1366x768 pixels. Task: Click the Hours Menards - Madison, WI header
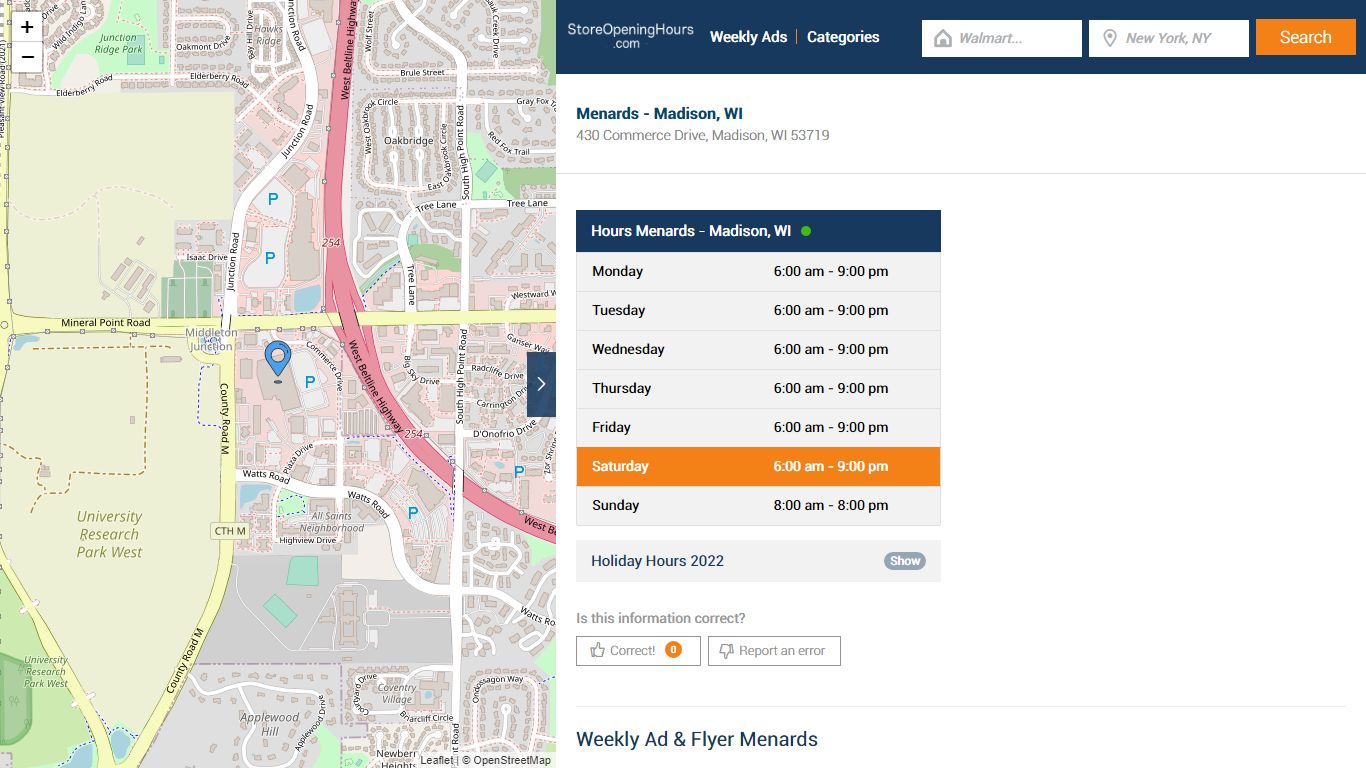pos(758,231)
